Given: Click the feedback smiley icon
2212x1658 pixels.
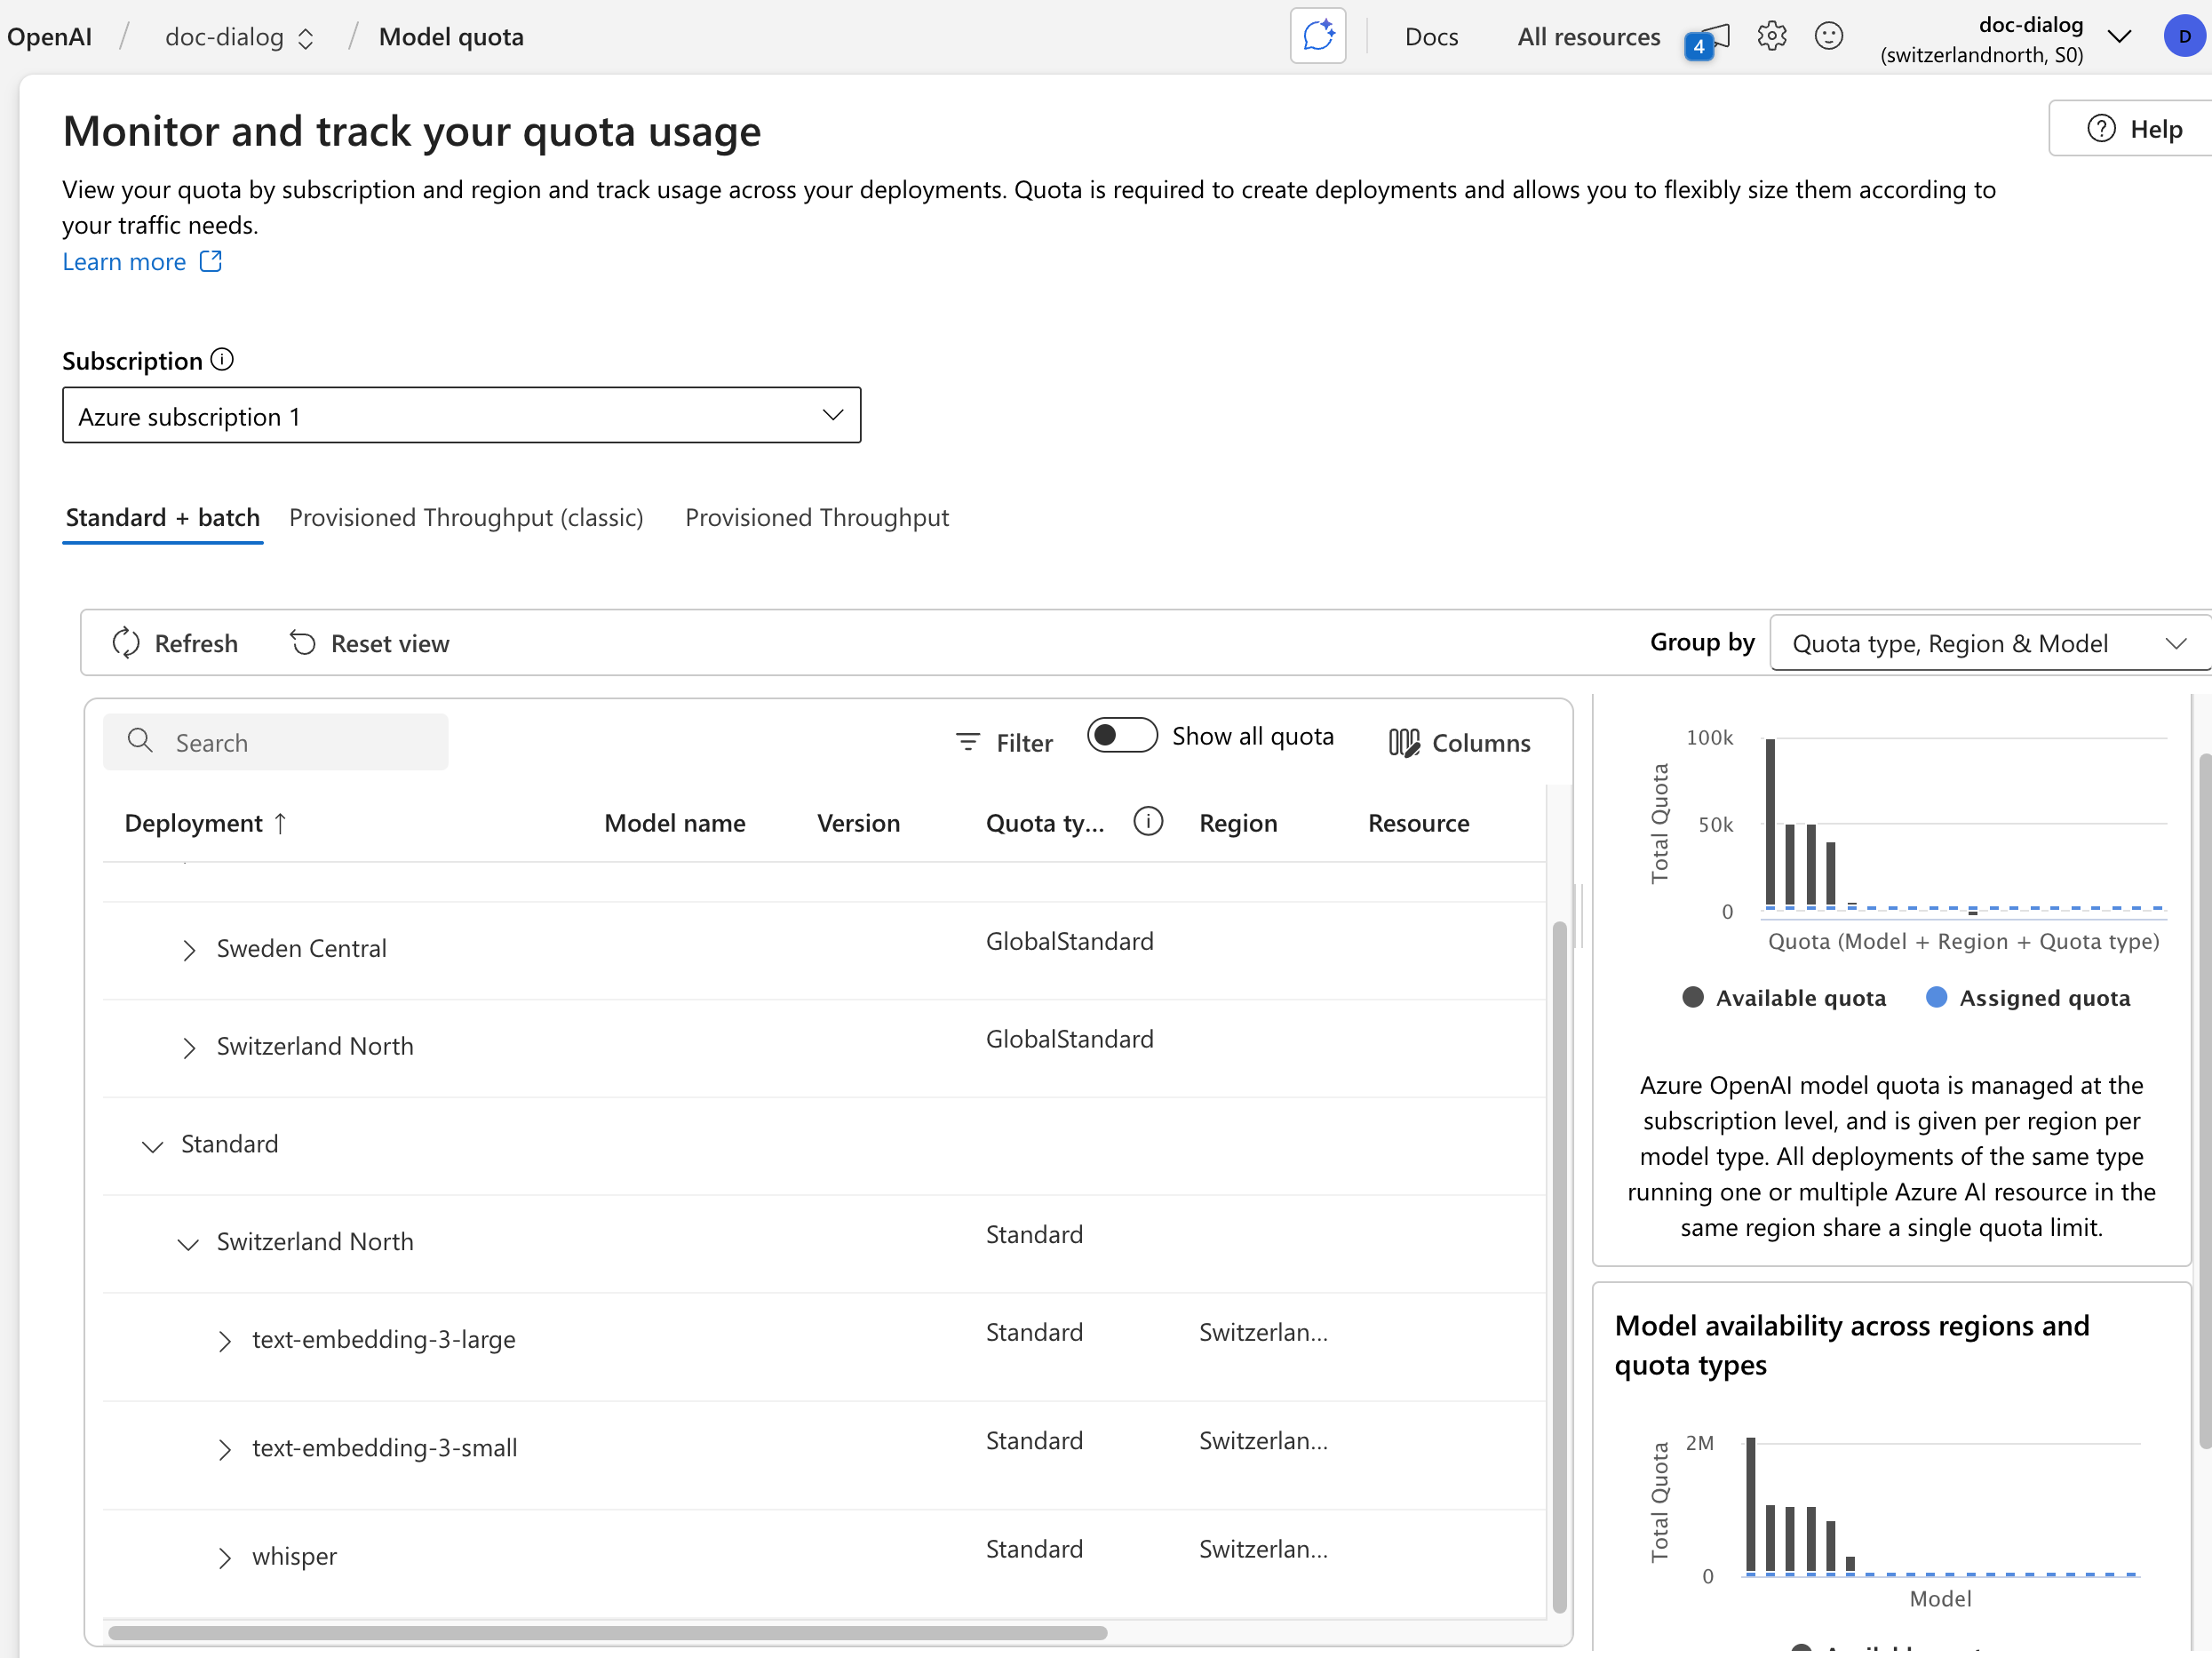Looking at the screenshot, I should coord(1828,37).
